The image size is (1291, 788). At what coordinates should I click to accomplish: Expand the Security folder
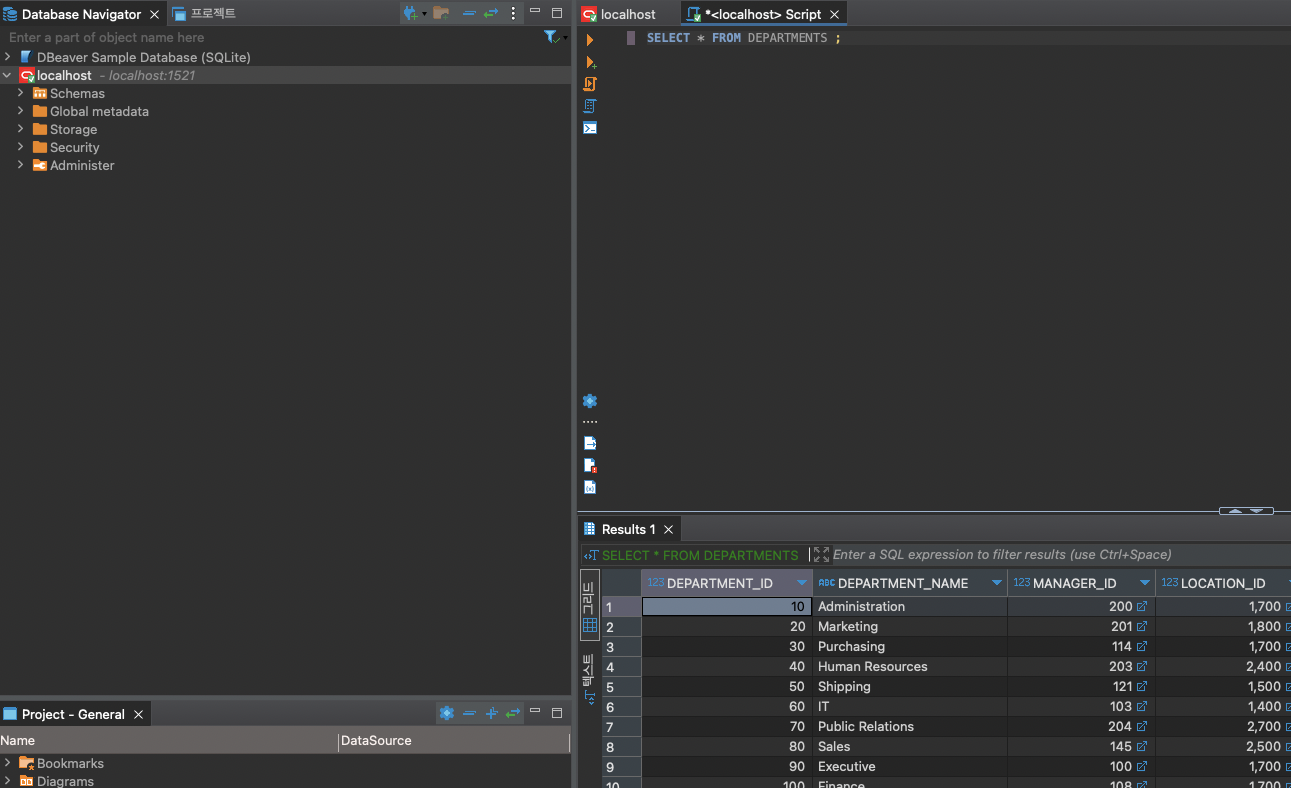click(21, 147)
